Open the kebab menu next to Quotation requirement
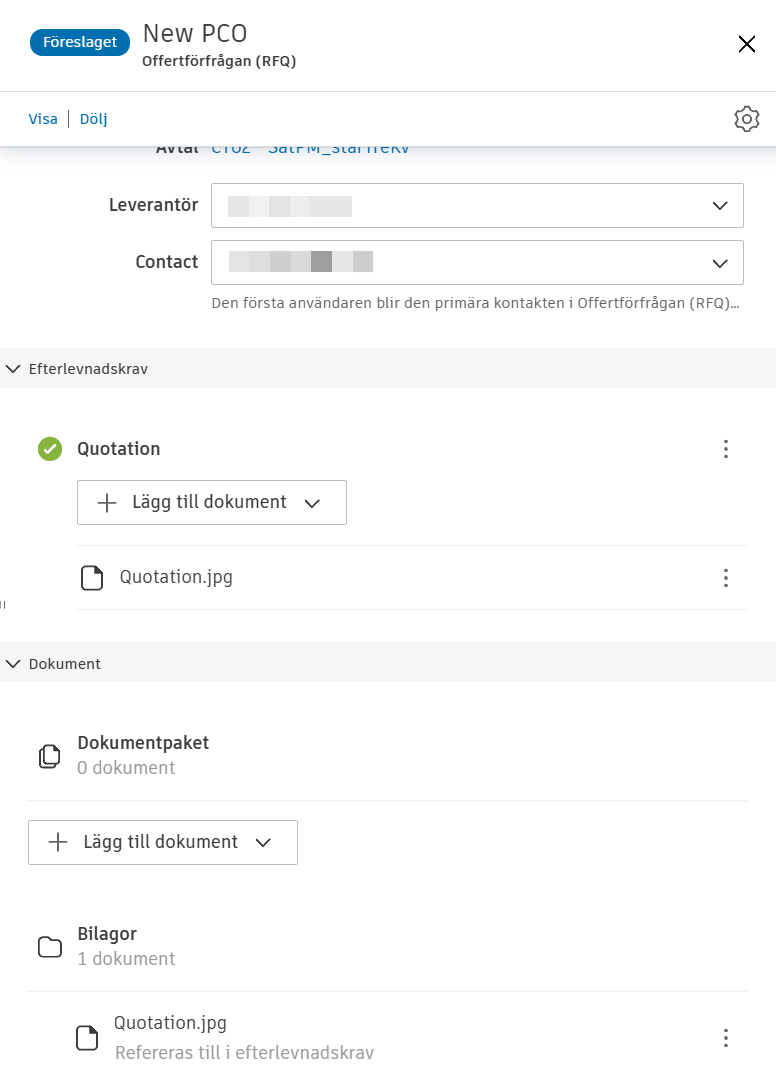776x1070 pixels. [x=726, y=449]
